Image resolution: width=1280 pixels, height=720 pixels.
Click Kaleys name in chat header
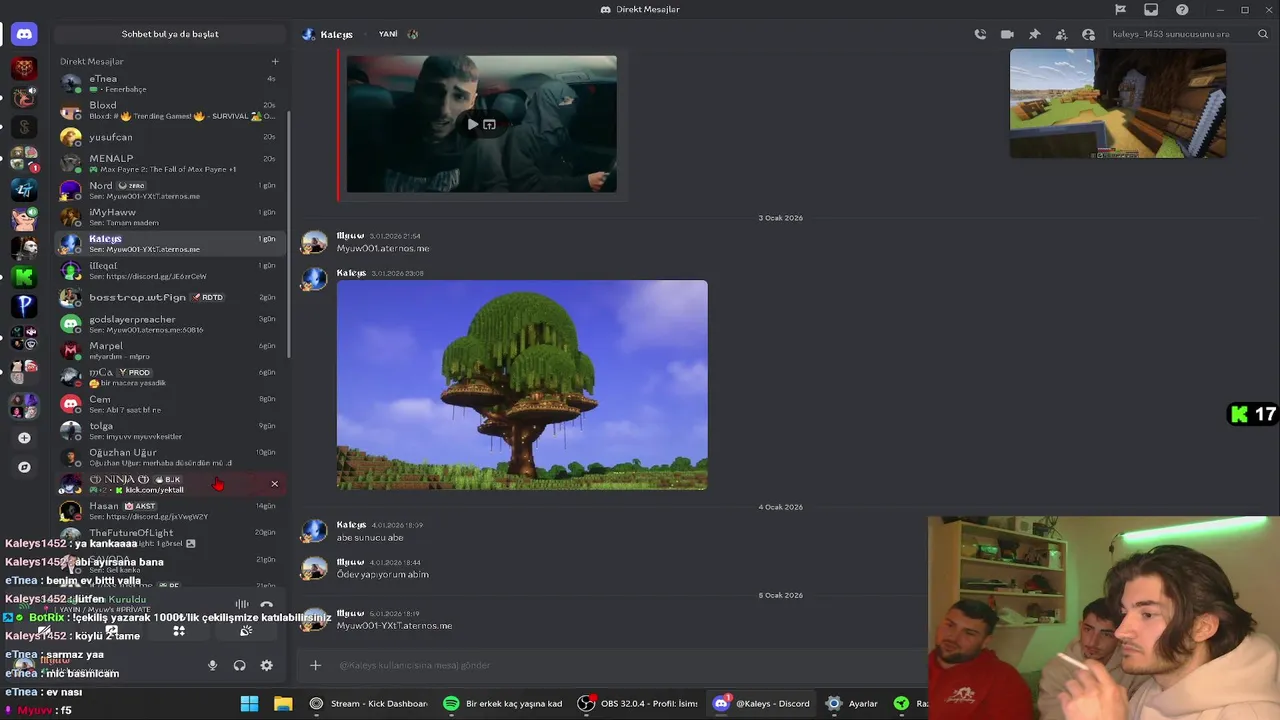pyautogui.click(x=337, y=34)
